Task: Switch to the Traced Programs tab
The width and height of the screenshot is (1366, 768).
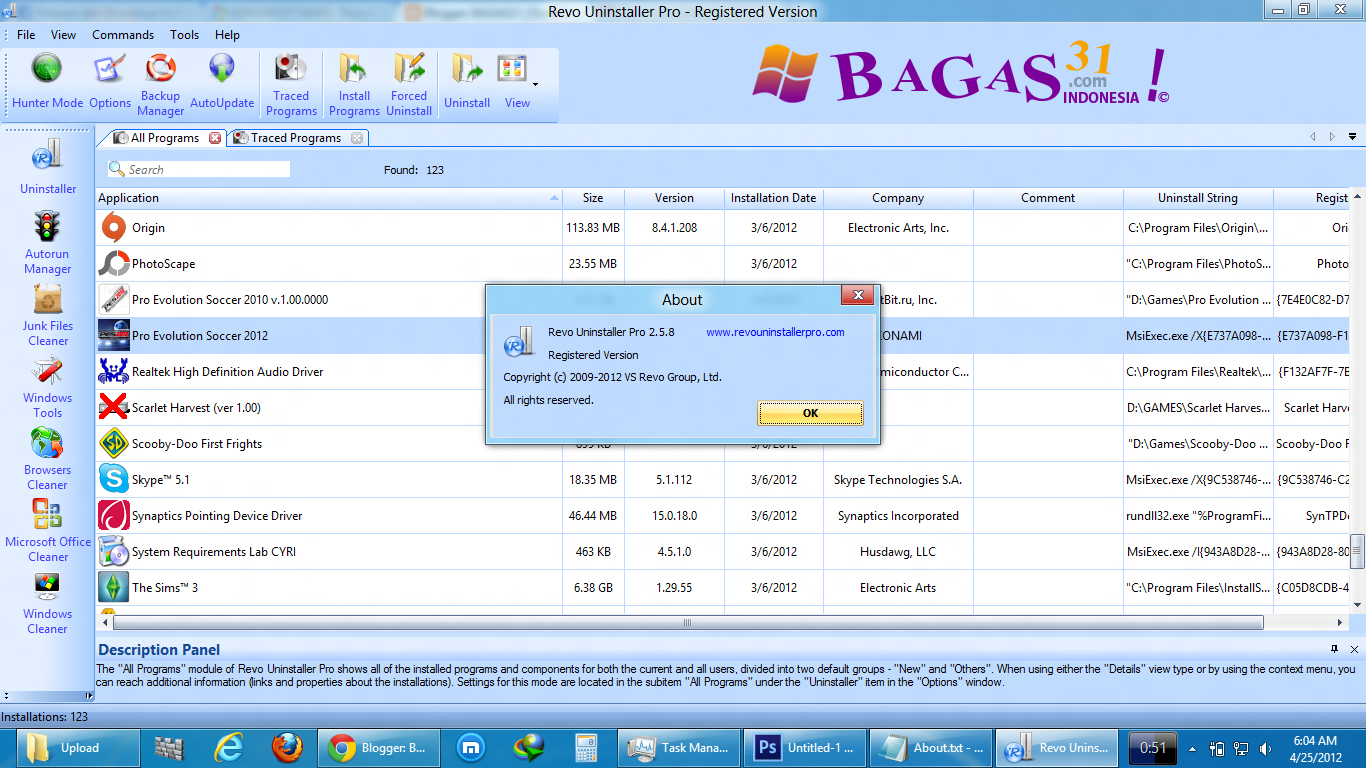Action: pos(297,138)
